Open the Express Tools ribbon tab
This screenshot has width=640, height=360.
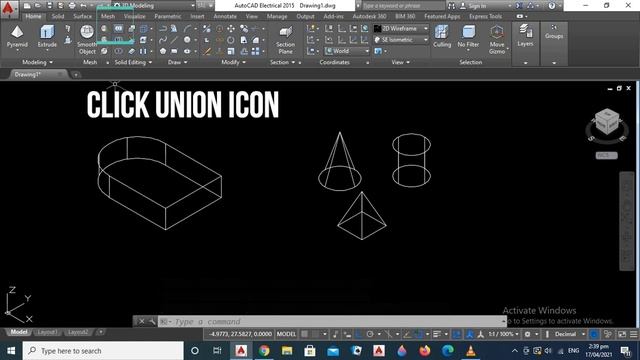(x=485, y=16)
